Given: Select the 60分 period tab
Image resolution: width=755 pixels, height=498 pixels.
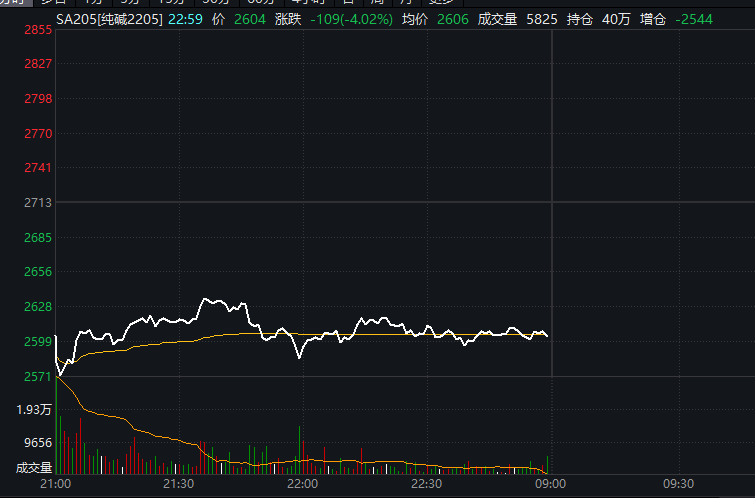Looking at the screenshot, I should 260,3.
